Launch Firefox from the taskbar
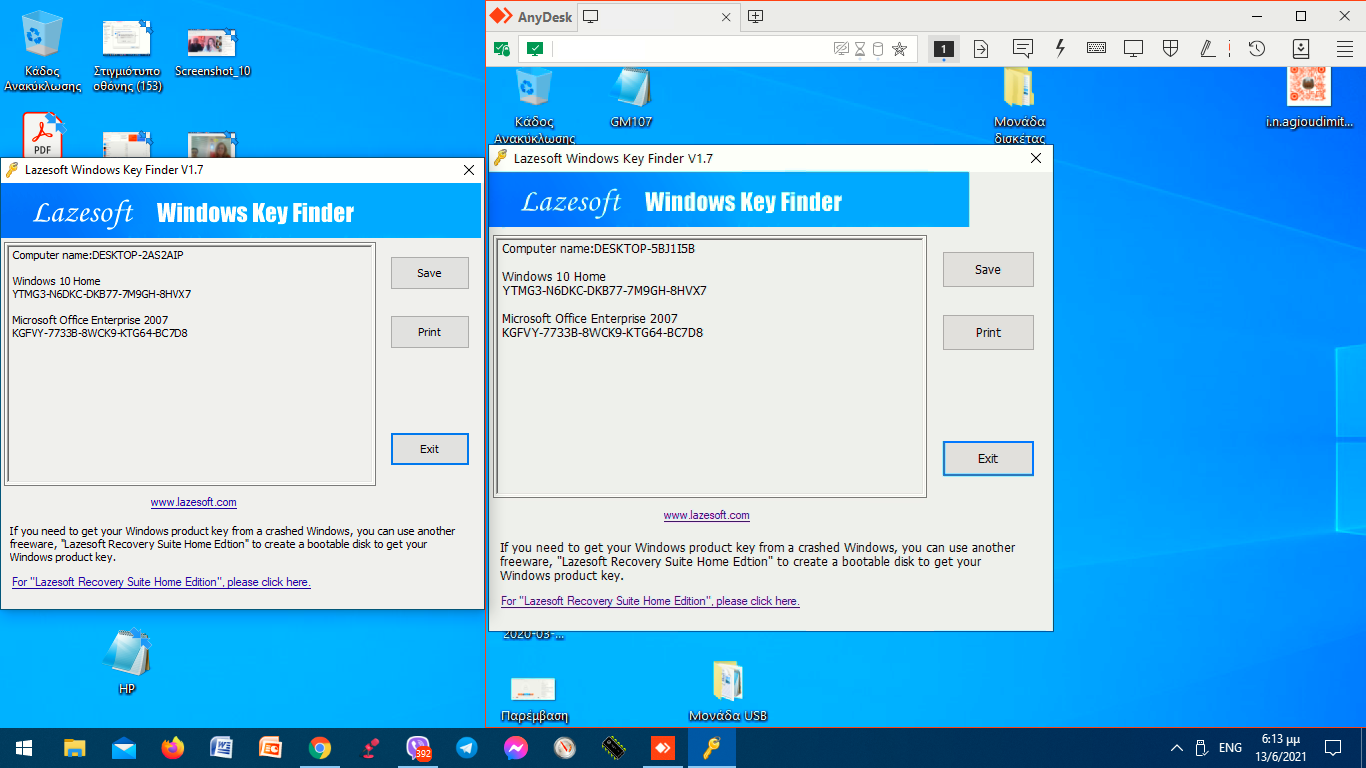1366x768 pixels. point(173,747)
